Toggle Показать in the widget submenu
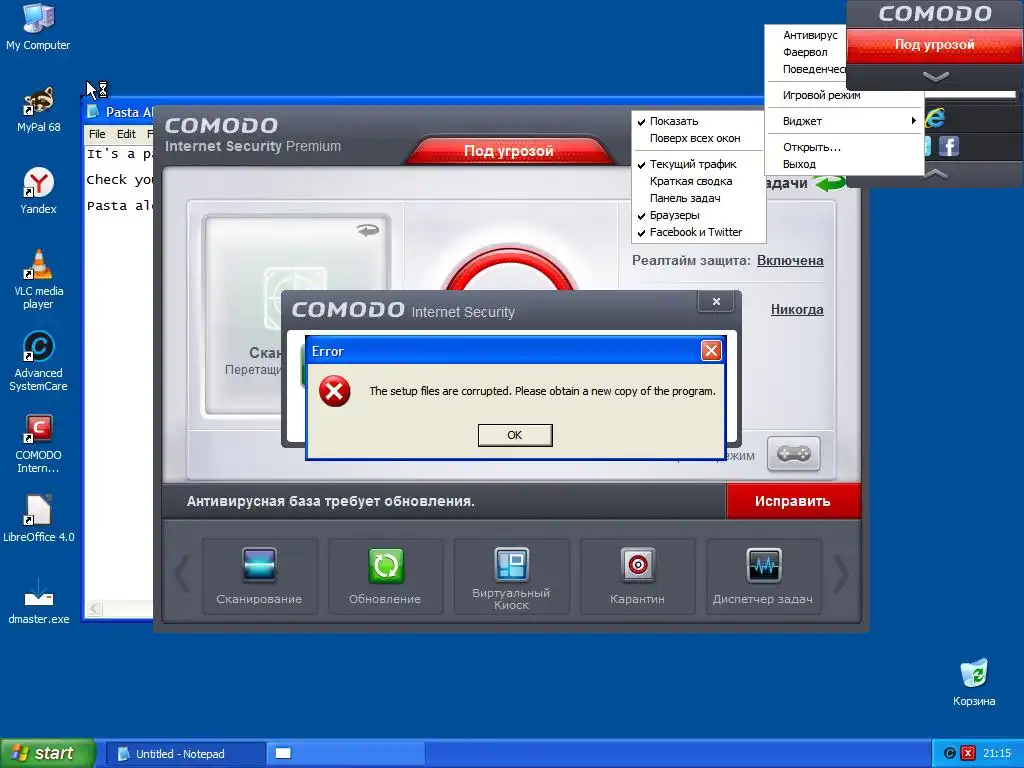The width and height of the screenshot is (1024, 768). click(x=698, y=121)
